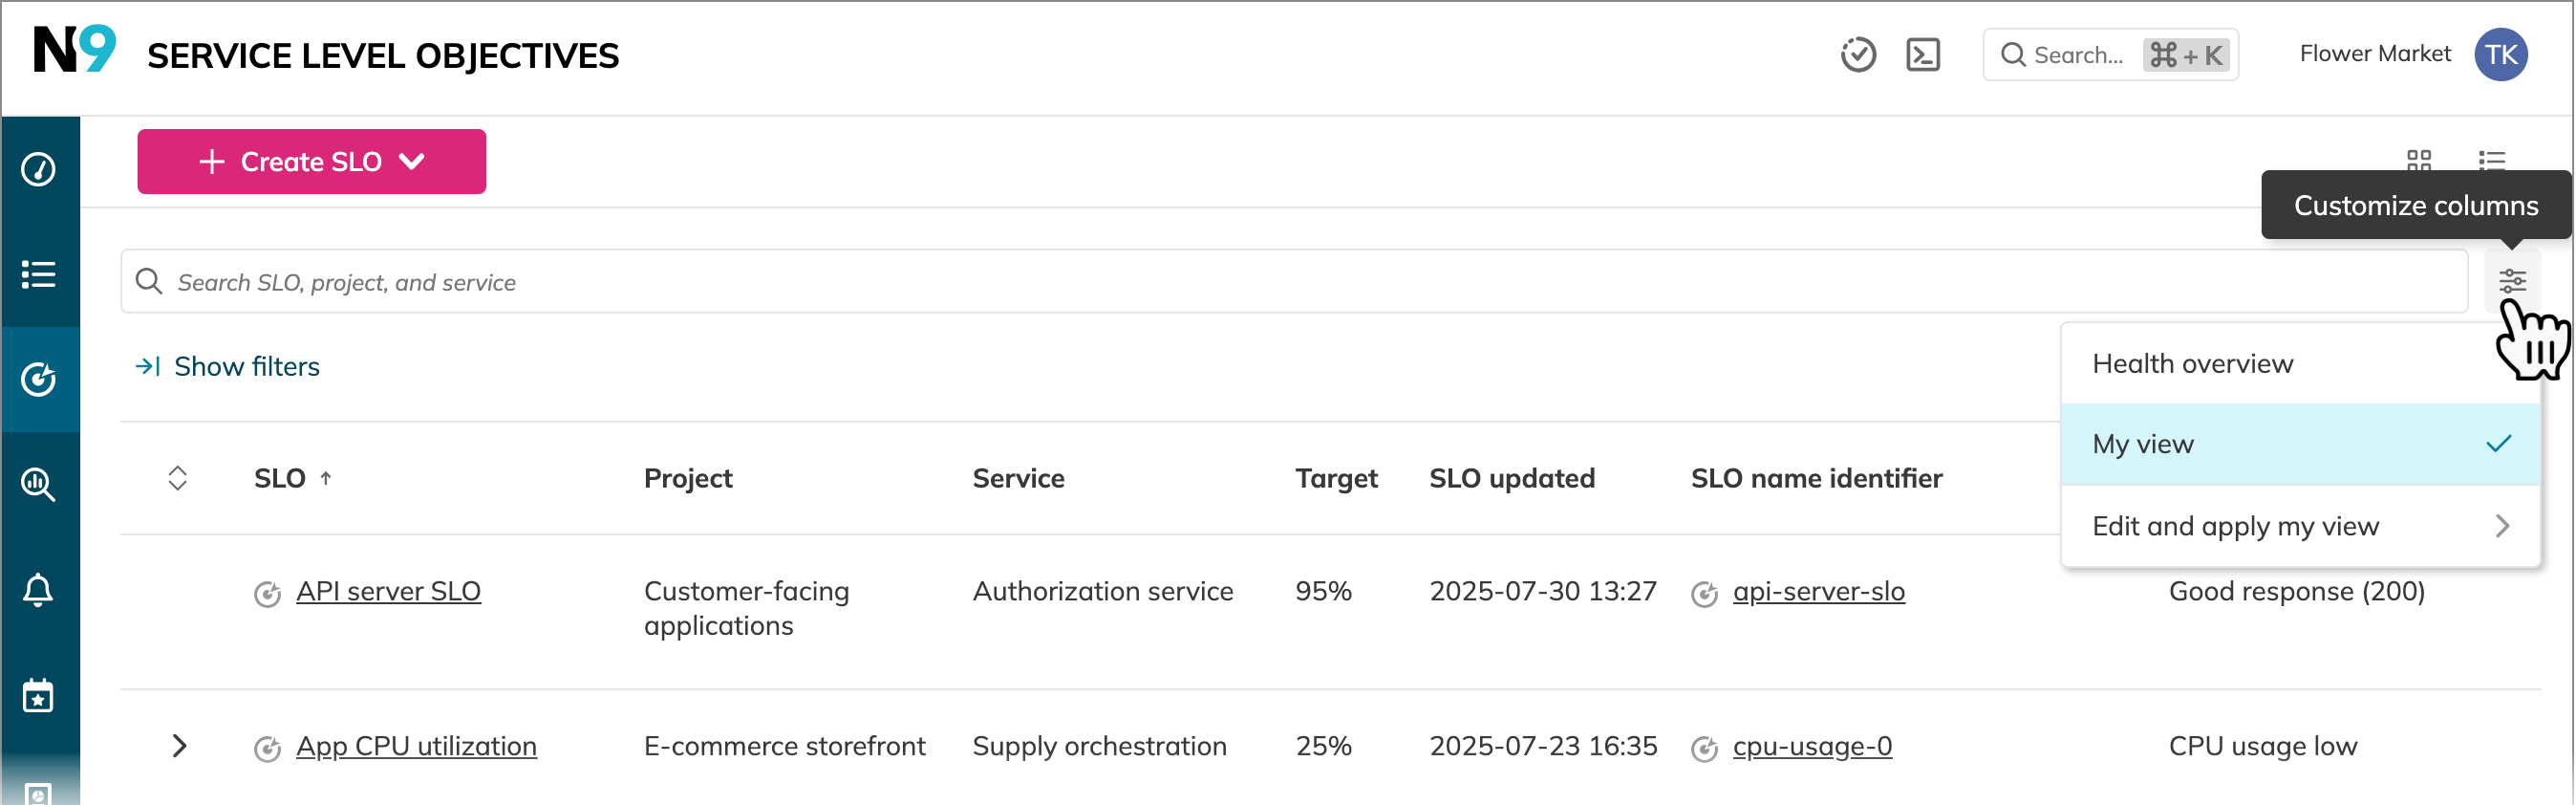2576x805 pixels.
Task: Open the API server SLO link
Action: click(388, 592)
